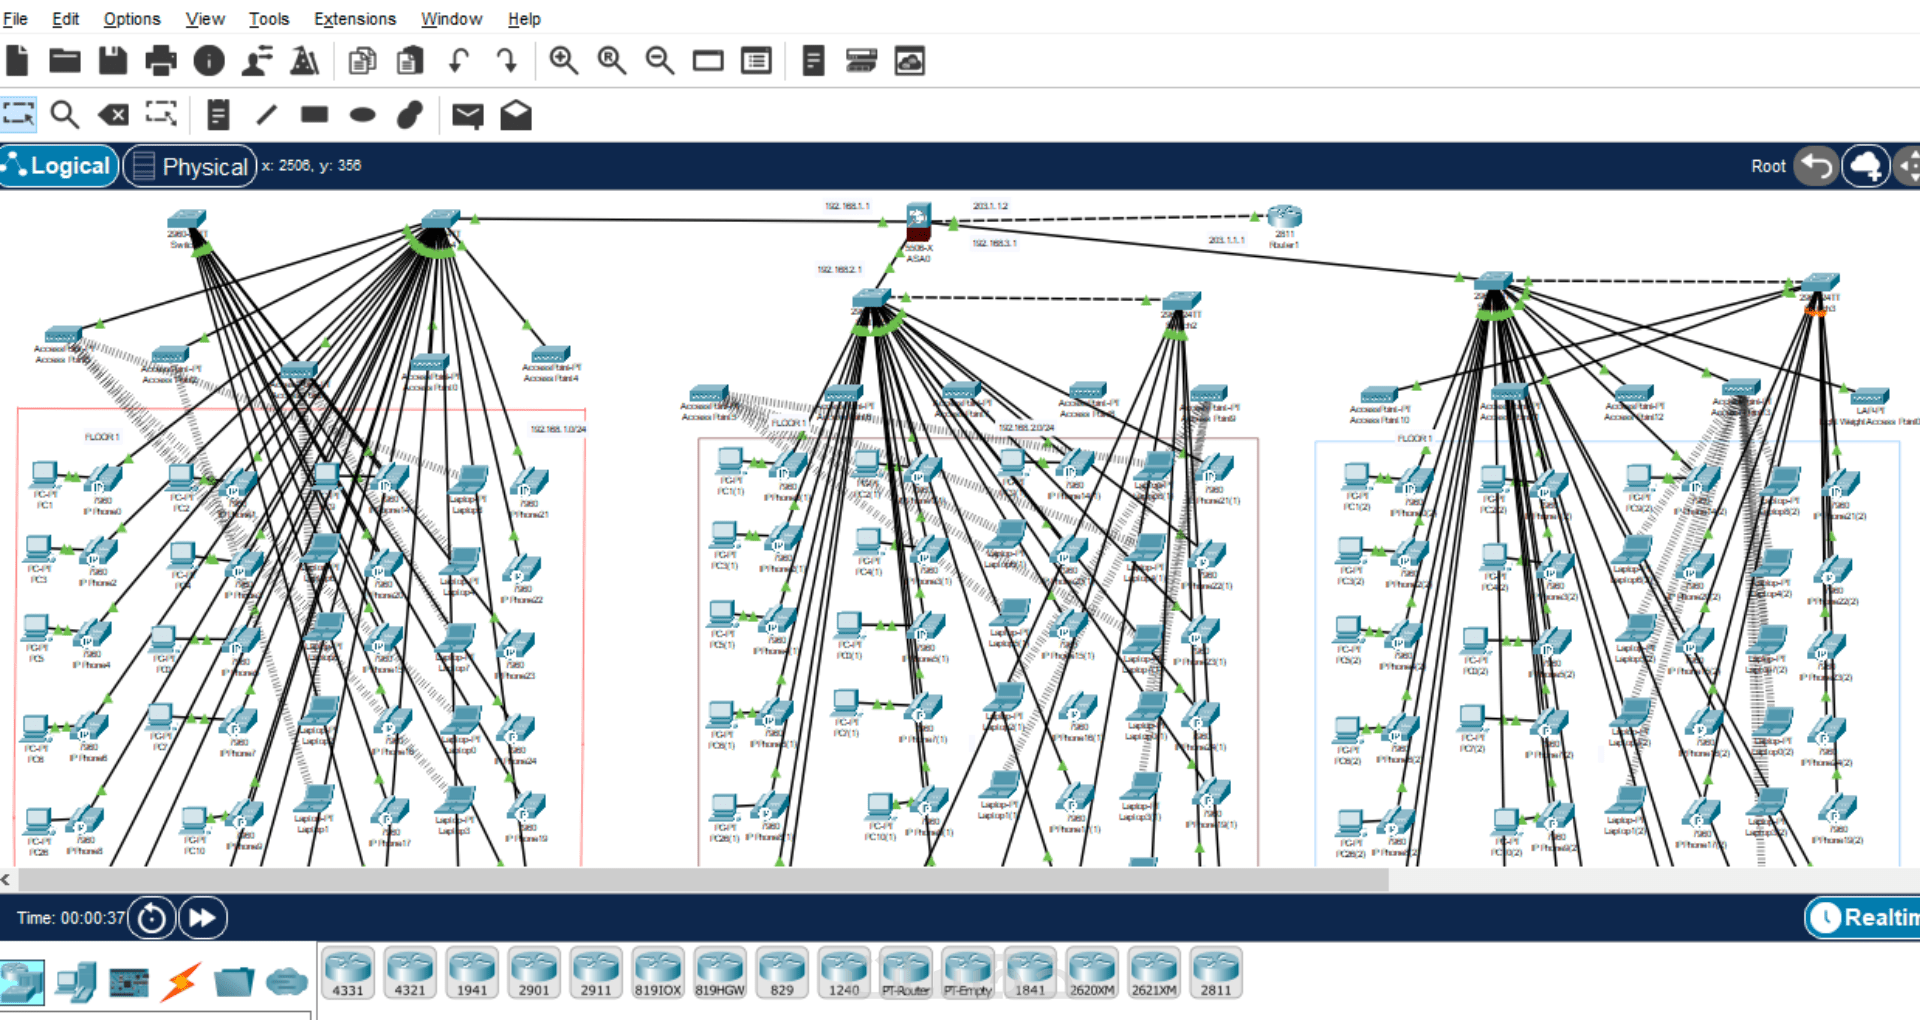Power cycle devices with the reset time button

[152, 917]
